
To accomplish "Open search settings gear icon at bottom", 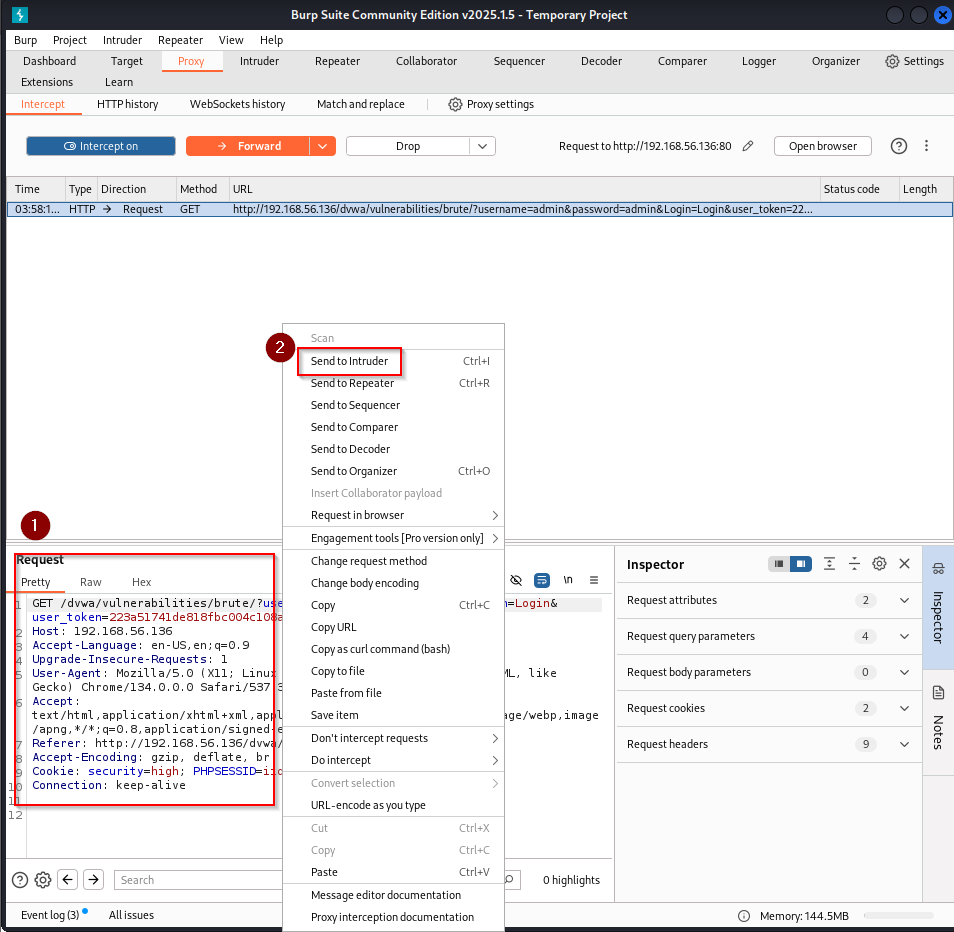I will 43,880.
